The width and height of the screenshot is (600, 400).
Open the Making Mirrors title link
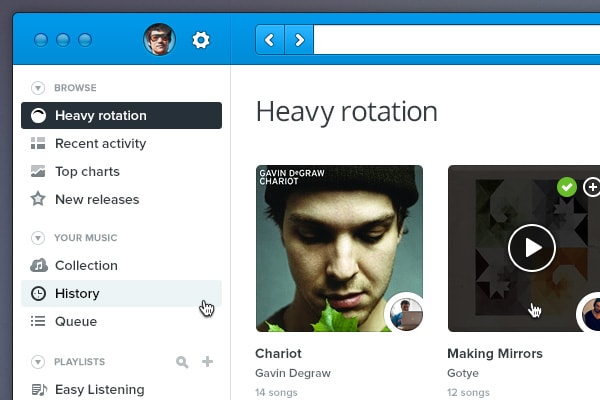tap(495, 353)
